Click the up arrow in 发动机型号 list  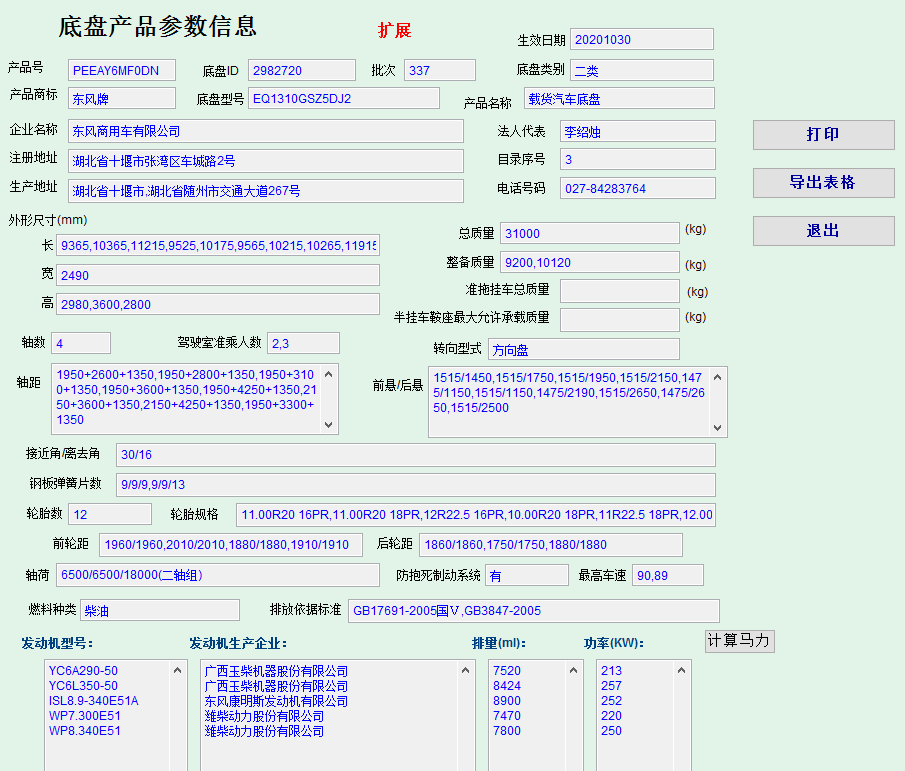tap(178, 670)
